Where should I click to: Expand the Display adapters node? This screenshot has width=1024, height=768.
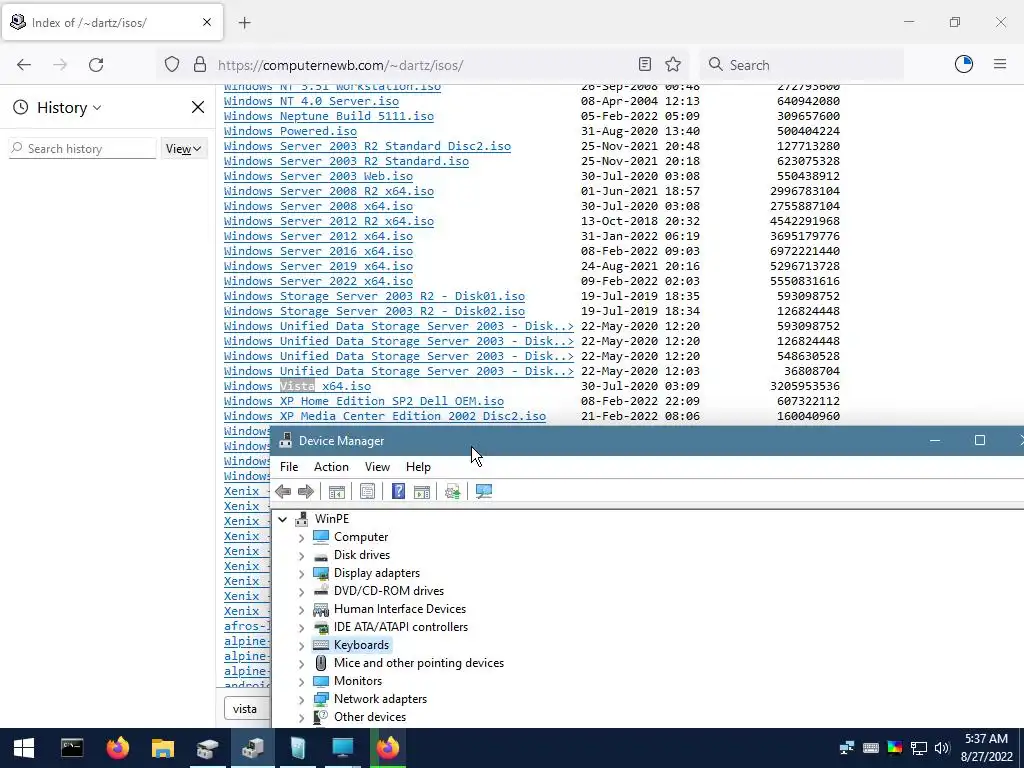coord(301,573)
